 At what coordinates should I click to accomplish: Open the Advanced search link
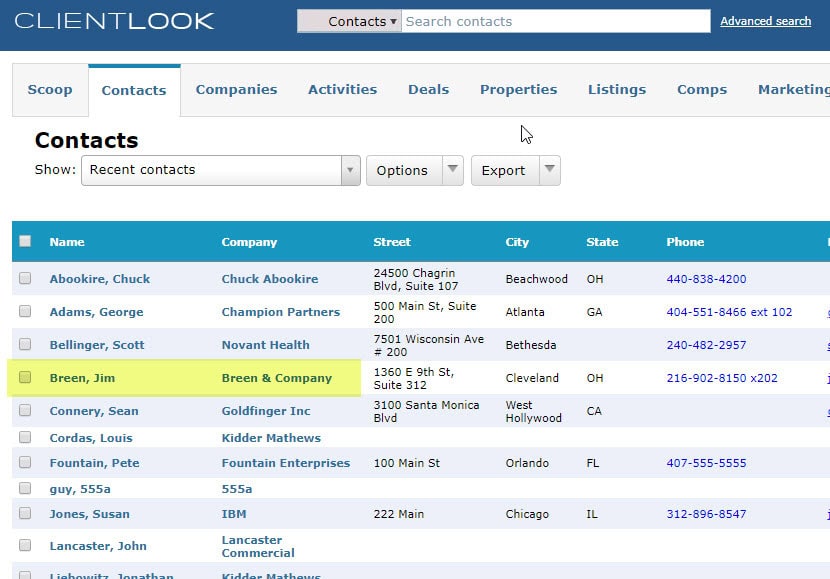click(765, 21)
